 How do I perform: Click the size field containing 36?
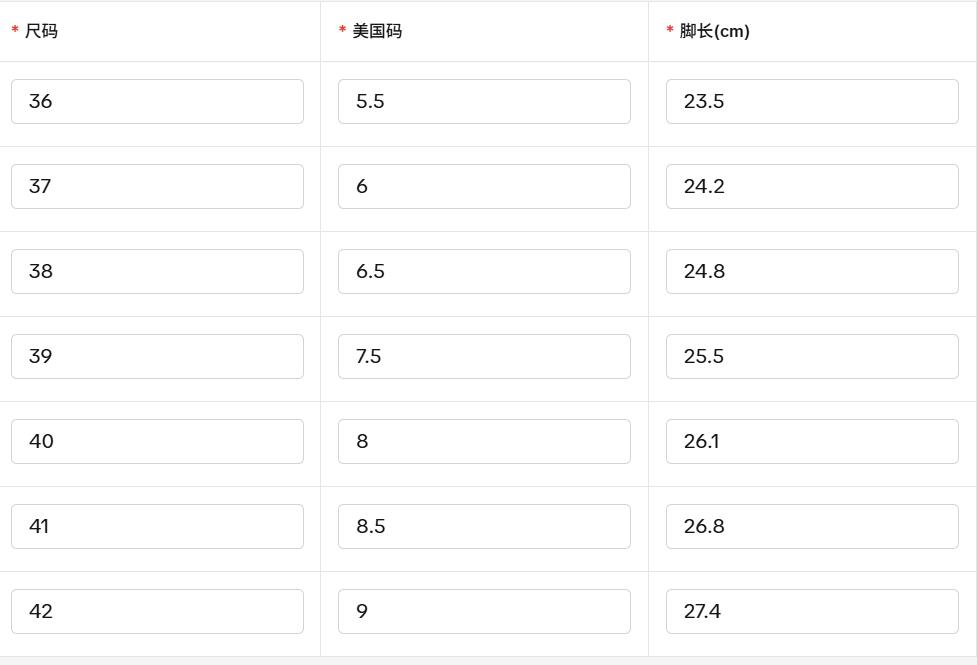[x=157, y=101]
